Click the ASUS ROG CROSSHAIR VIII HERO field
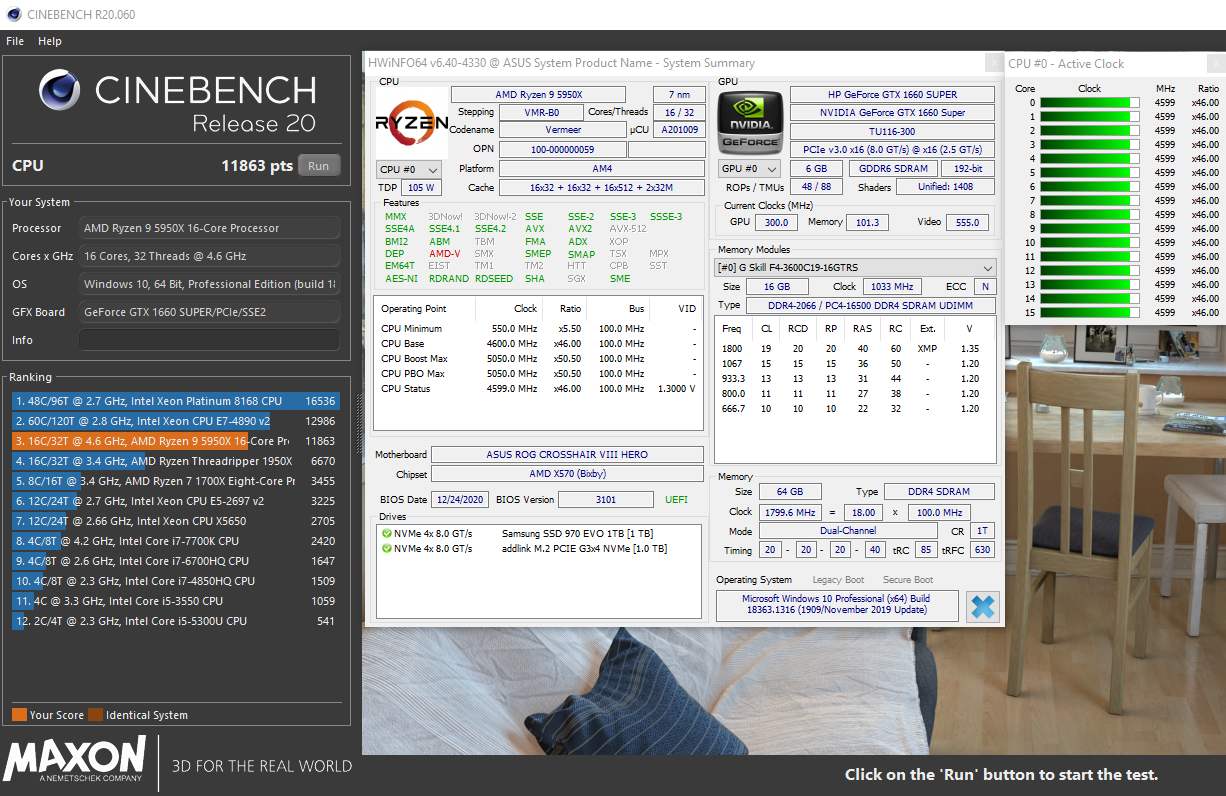This screenshot has width=1226, height=796. coord(566,455)
